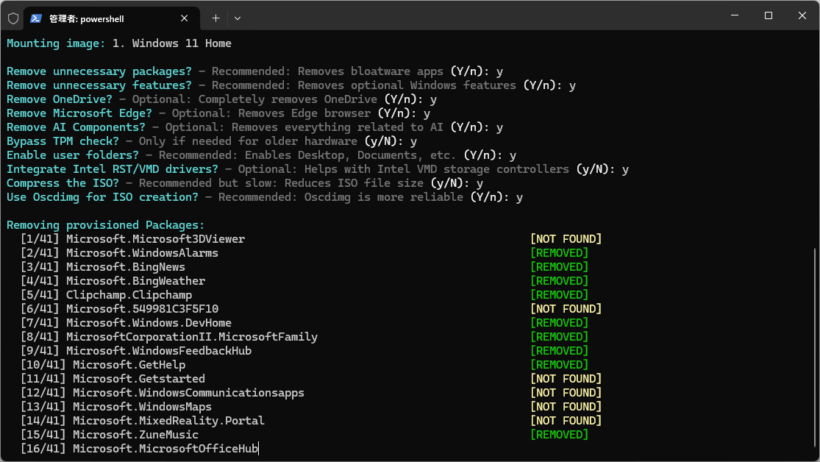The image size is (820, 462).
Task: Click 'Use Oscdimg for ISO creation?' text
Action: [102, 197]
